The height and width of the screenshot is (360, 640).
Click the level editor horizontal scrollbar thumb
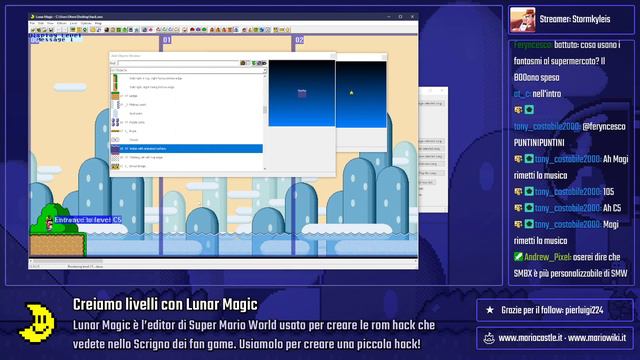pos(68,261)
